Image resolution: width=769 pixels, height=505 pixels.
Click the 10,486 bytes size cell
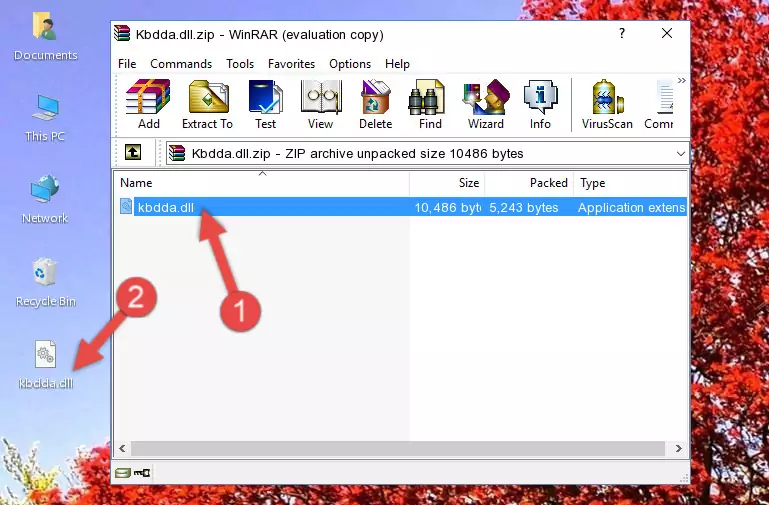point(447,208)
